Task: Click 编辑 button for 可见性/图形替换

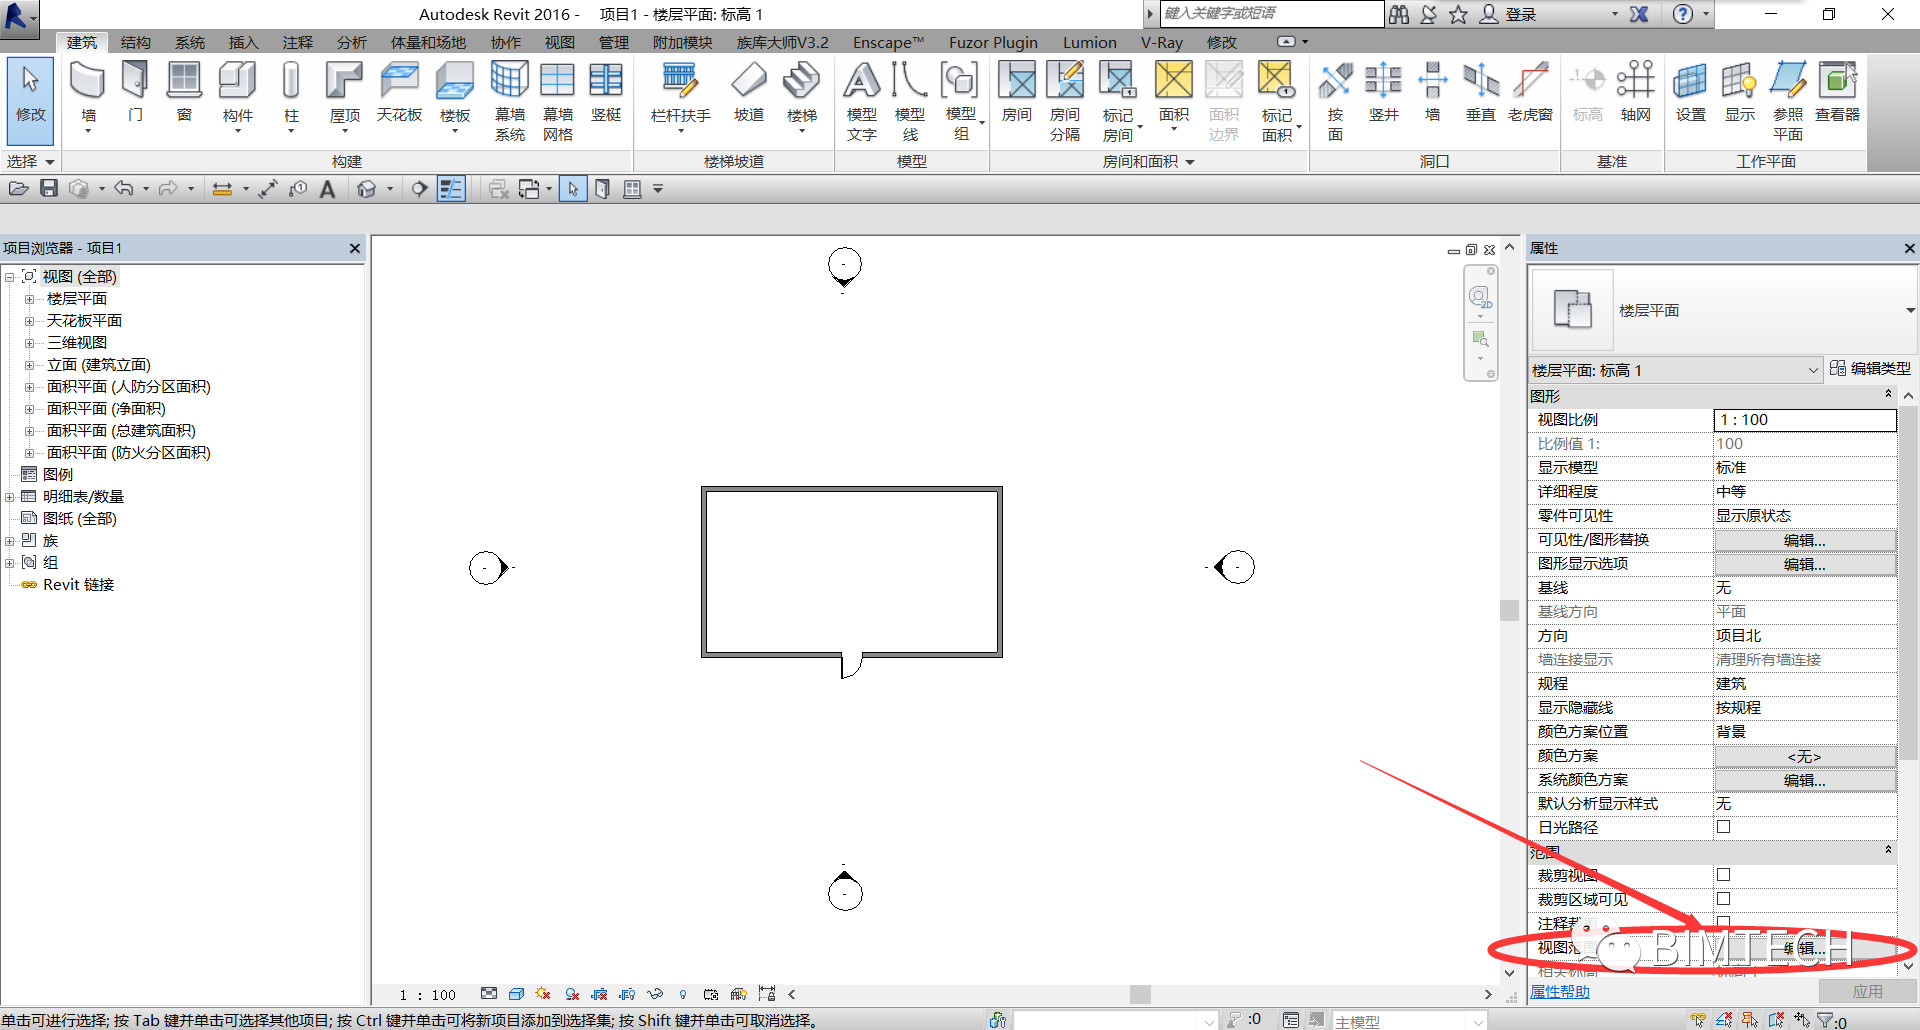Action: coord(1804,540)
